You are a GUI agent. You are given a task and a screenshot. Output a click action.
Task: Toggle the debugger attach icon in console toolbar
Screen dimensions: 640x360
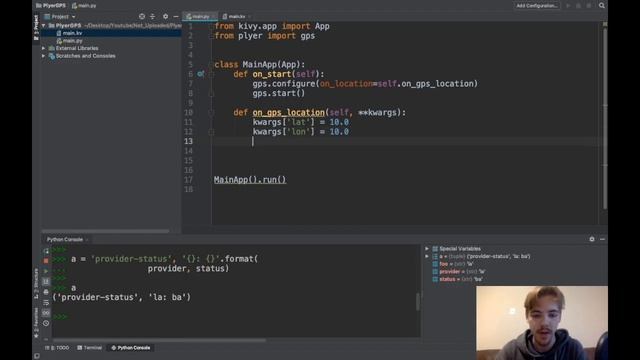(x=46, y=282)
